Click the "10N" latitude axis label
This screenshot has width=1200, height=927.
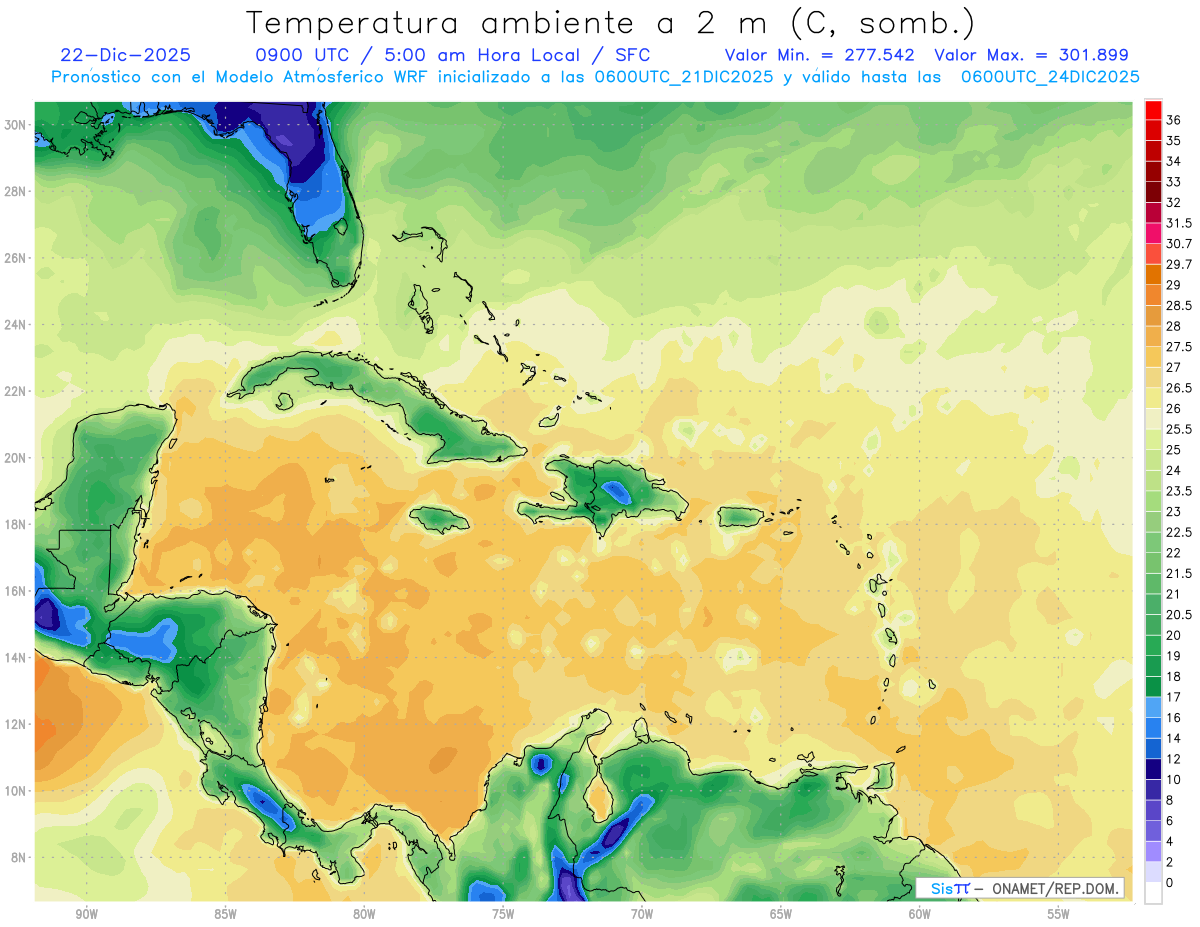pos(16,790)
